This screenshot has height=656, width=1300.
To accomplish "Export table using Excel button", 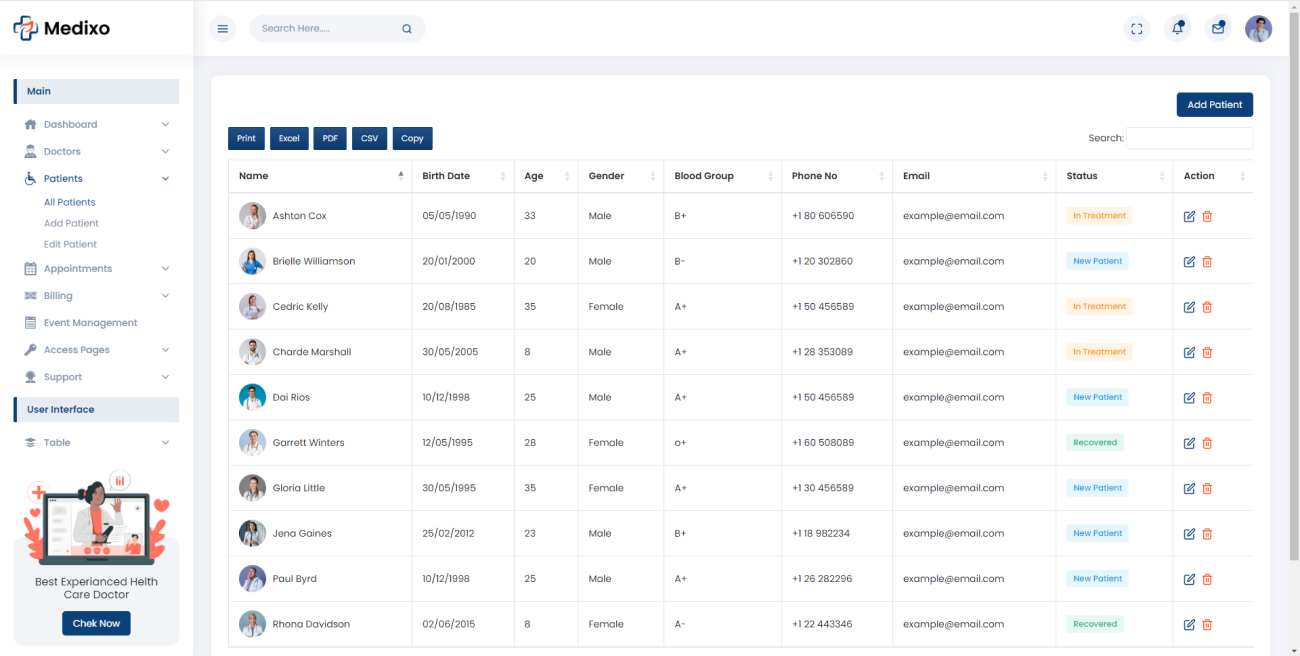I will click(x=289, y=139).
